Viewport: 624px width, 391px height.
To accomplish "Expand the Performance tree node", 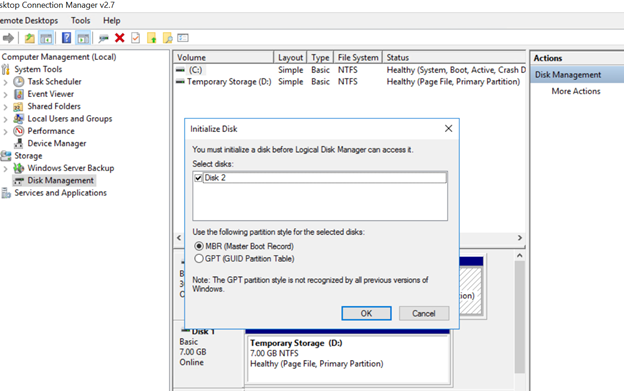I will [5, 131].
